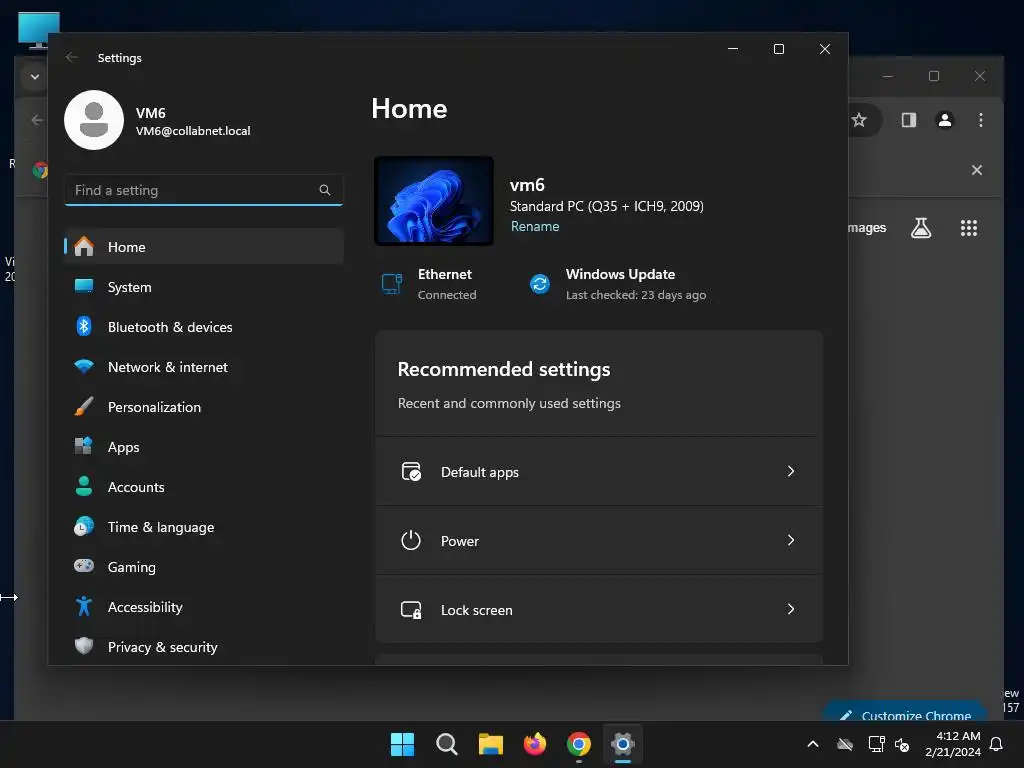Click the search magnifier in Find a setting
Screen dimensions: 1024x768
click(x=325, y=190)
